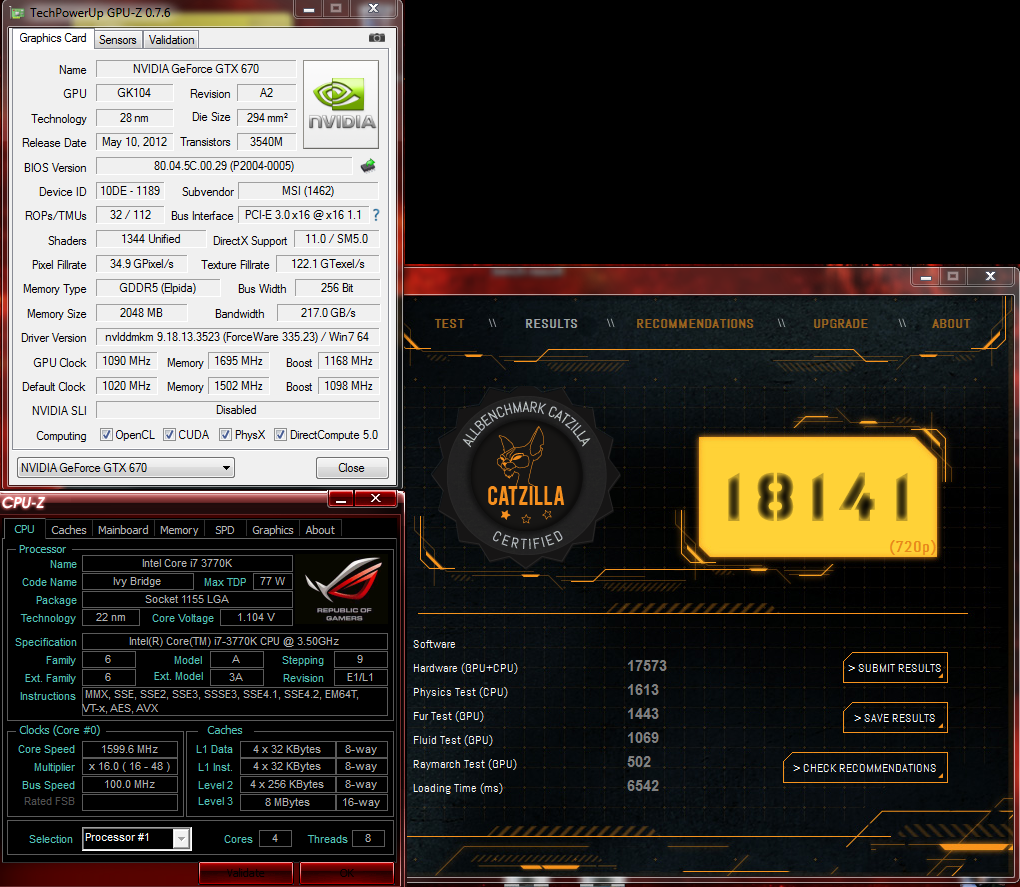Click the Driver Version field
The height and width of the screenshot is (887, 1020).
pyautogui.click(x=237, y=337)
